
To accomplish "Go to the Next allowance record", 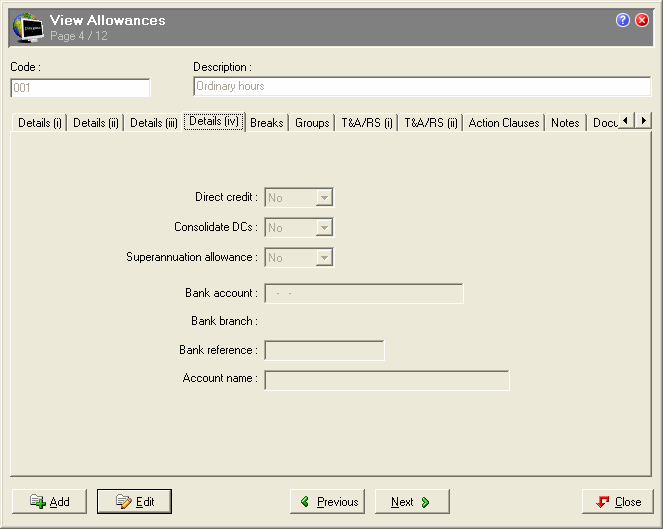I will pyautogui.click(x=412, y=502).
